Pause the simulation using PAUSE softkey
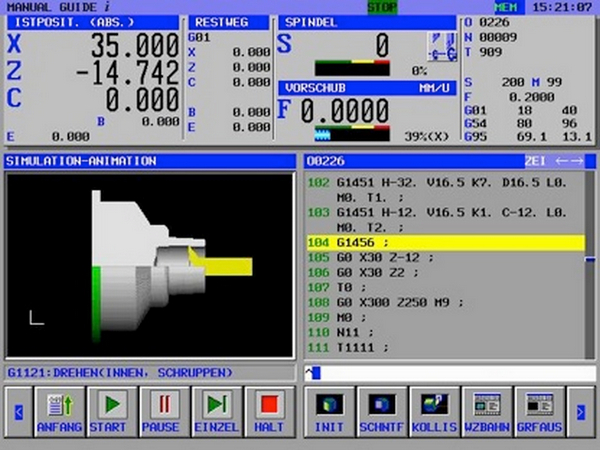This screenshot has width=600, height=450. pyautogui.click(x=160, y=411)
